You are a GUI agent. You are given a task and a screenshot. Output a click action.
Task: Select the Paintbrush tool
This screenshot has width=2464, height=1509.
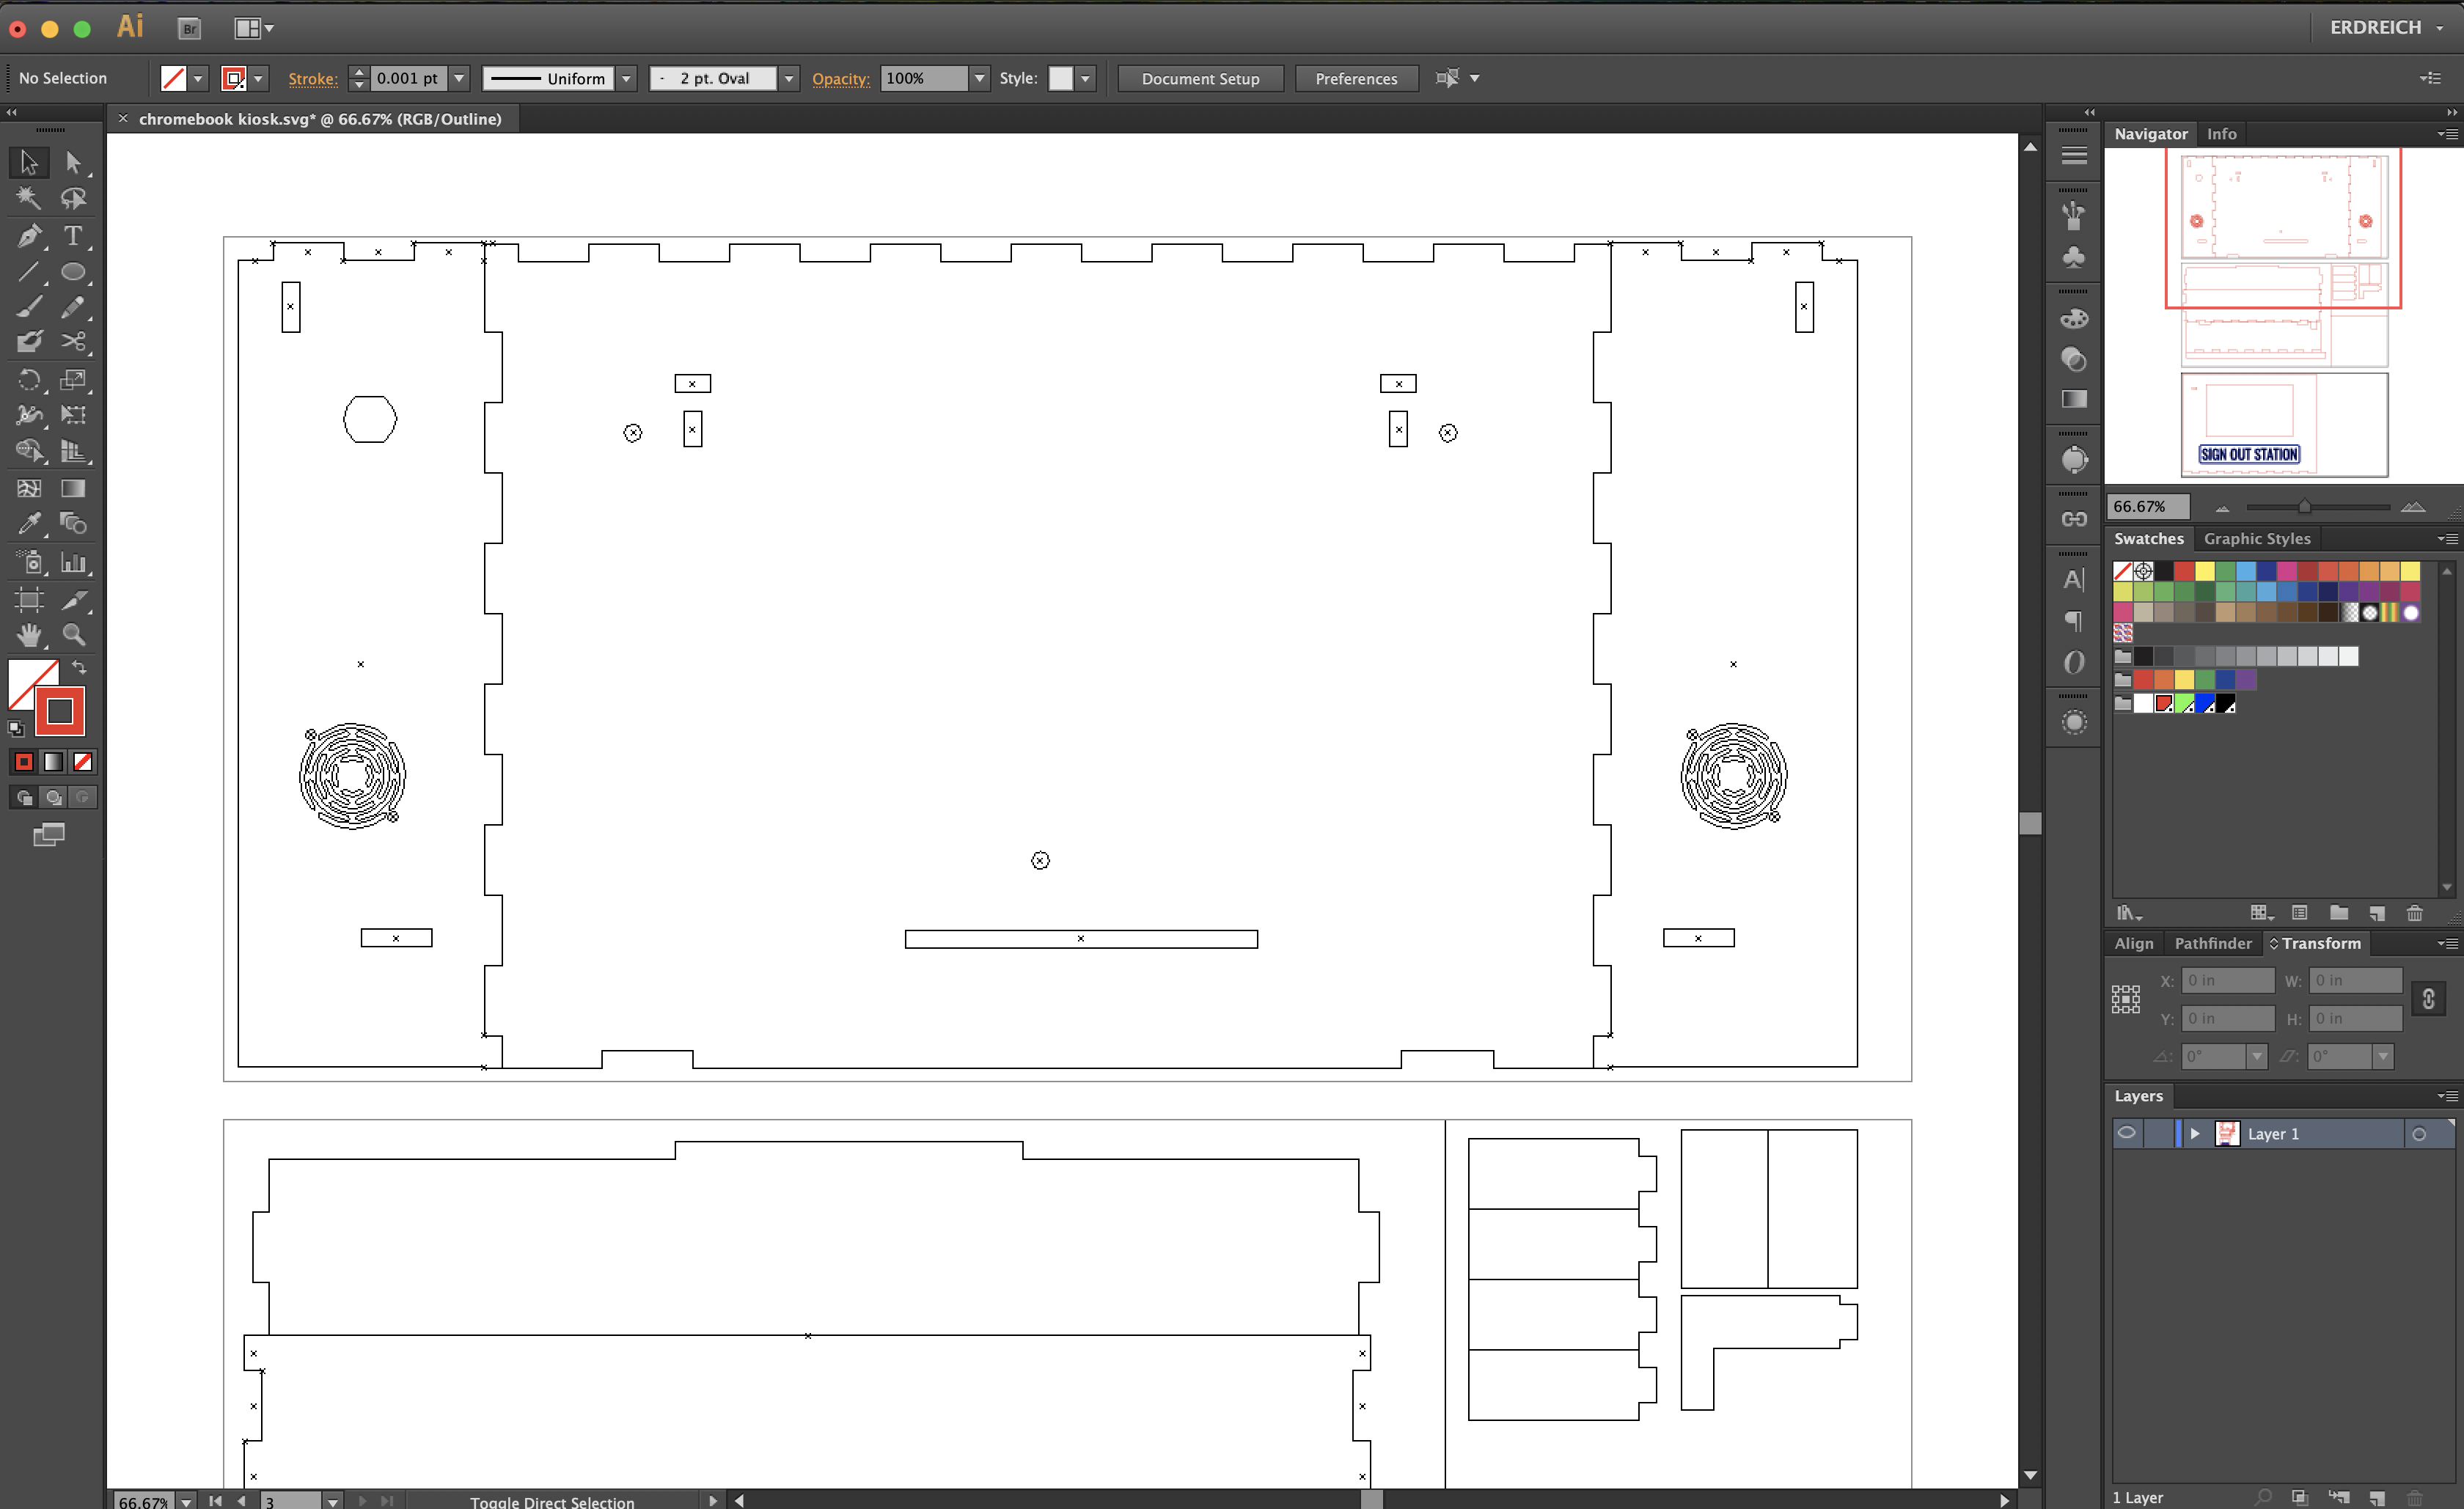(x=30, y=307)
